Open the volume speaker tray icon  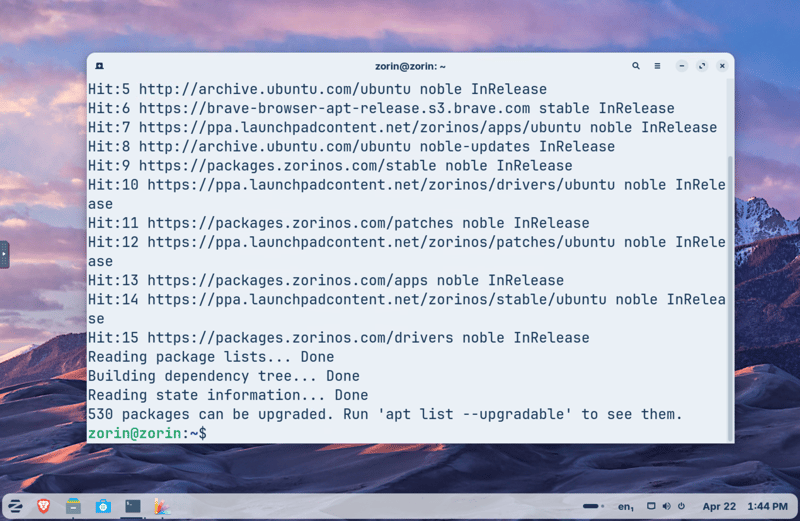point(666,506)
